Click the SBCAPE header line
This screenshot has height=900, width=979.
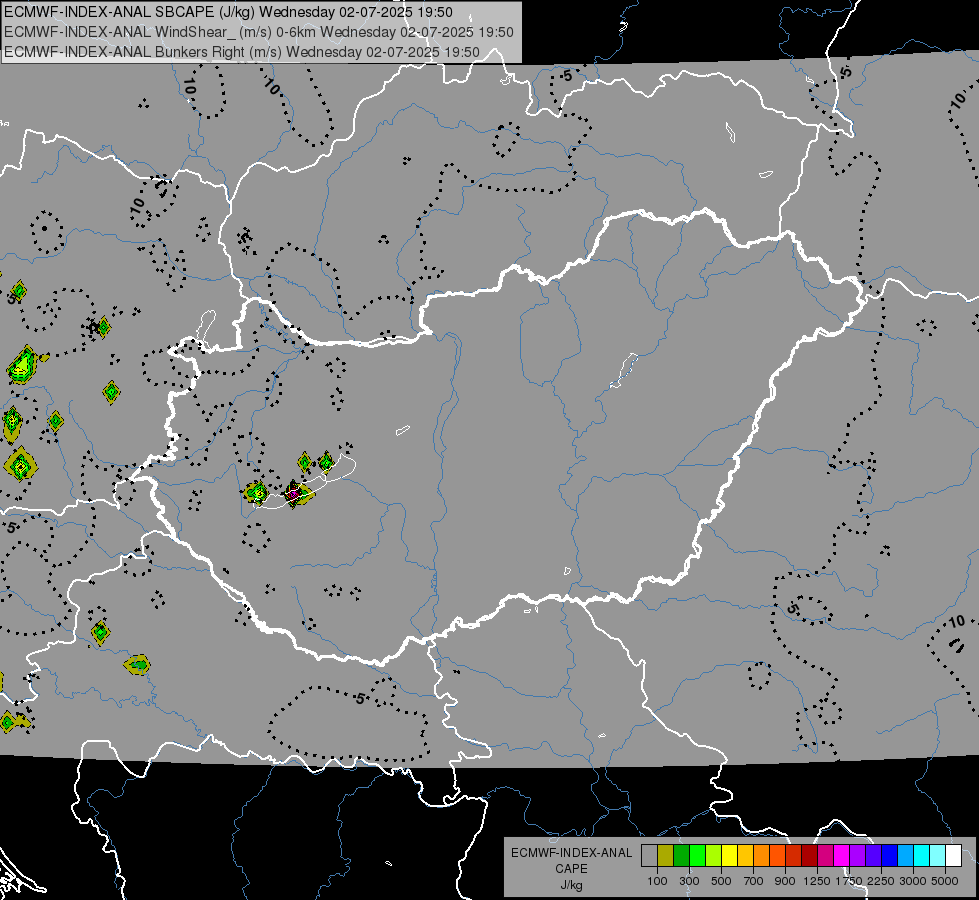pyautogui.click(x=229, y=12)
